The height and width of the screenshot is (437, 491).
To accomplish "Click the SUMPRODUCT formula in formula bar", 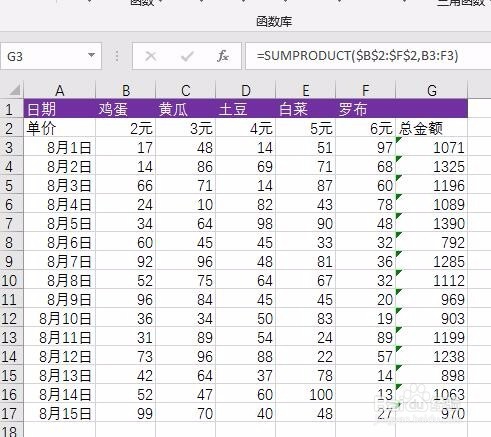I will (x=357, y=56).
